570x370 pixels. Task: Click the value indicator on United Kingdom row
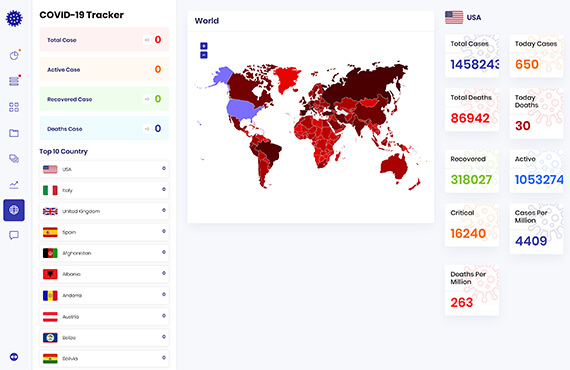click(164, 210)
